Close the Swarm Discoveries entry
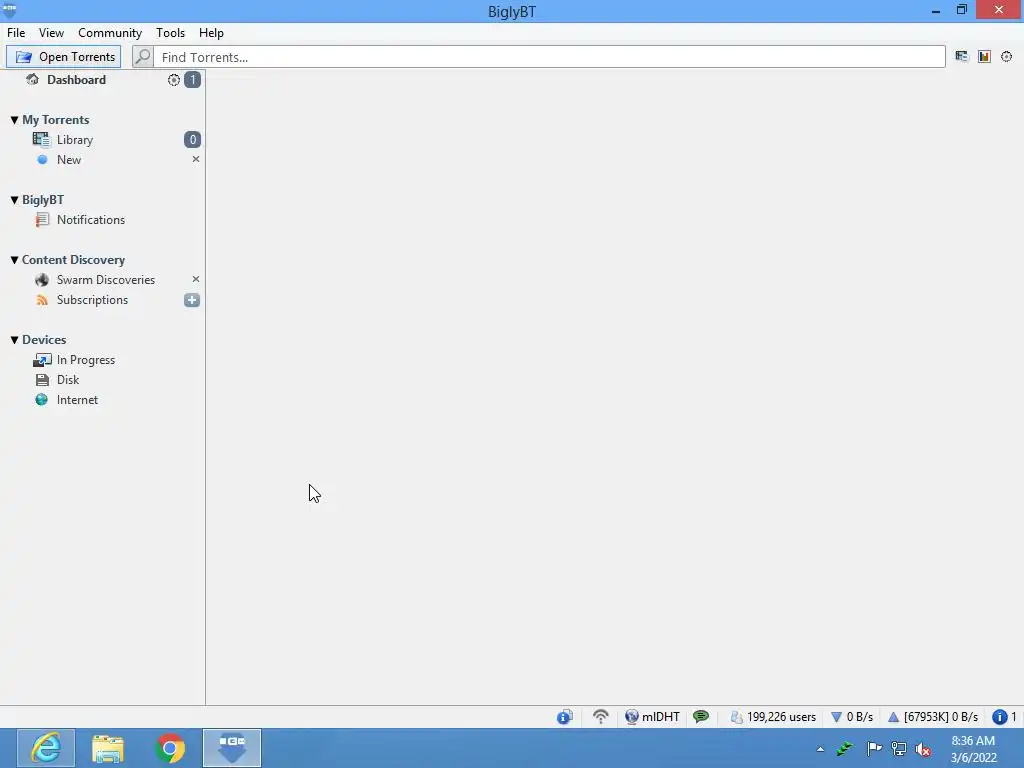The width and height of the screenshot is (1024, 768). (x=195, y=280)
